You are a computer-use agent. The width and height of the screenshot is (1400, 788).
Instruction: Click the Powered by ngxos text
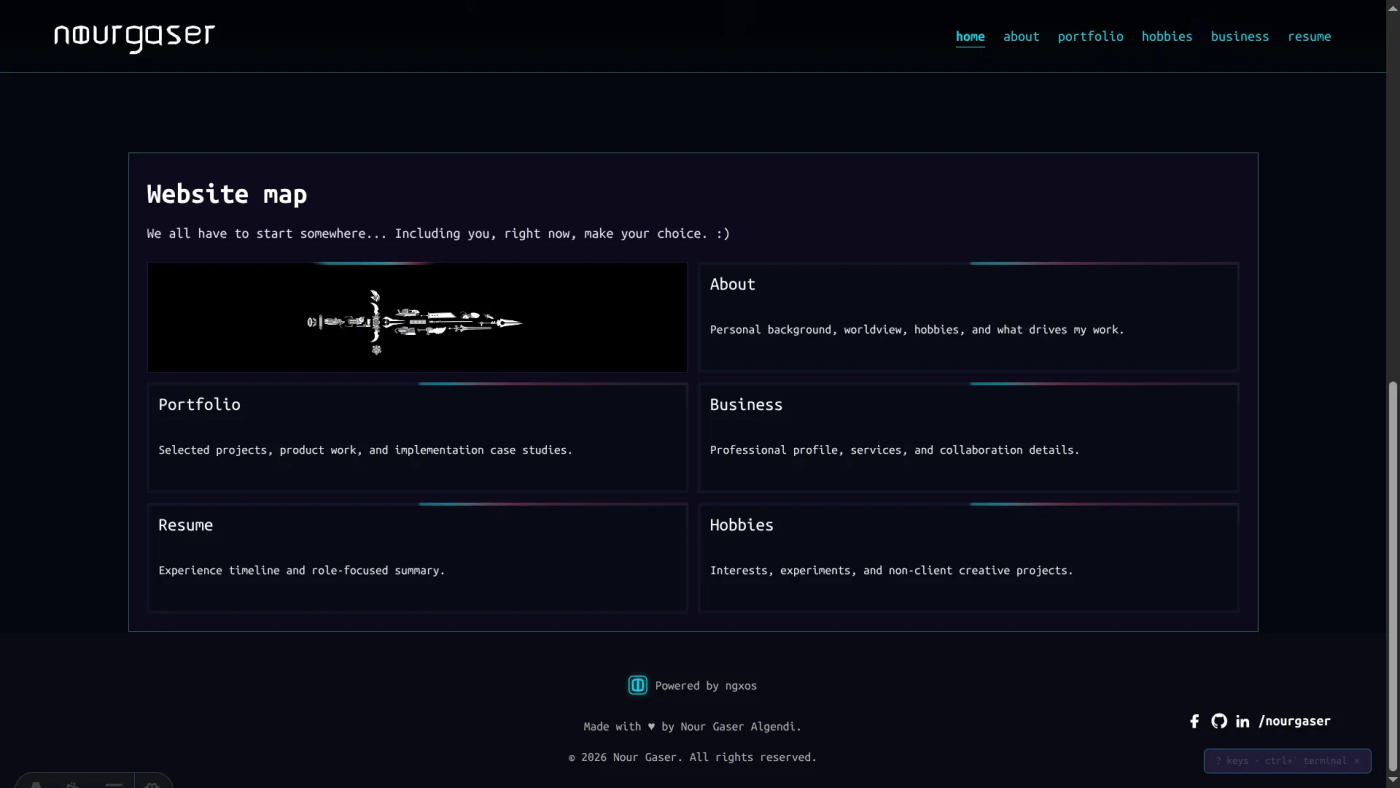click(706, 686)
